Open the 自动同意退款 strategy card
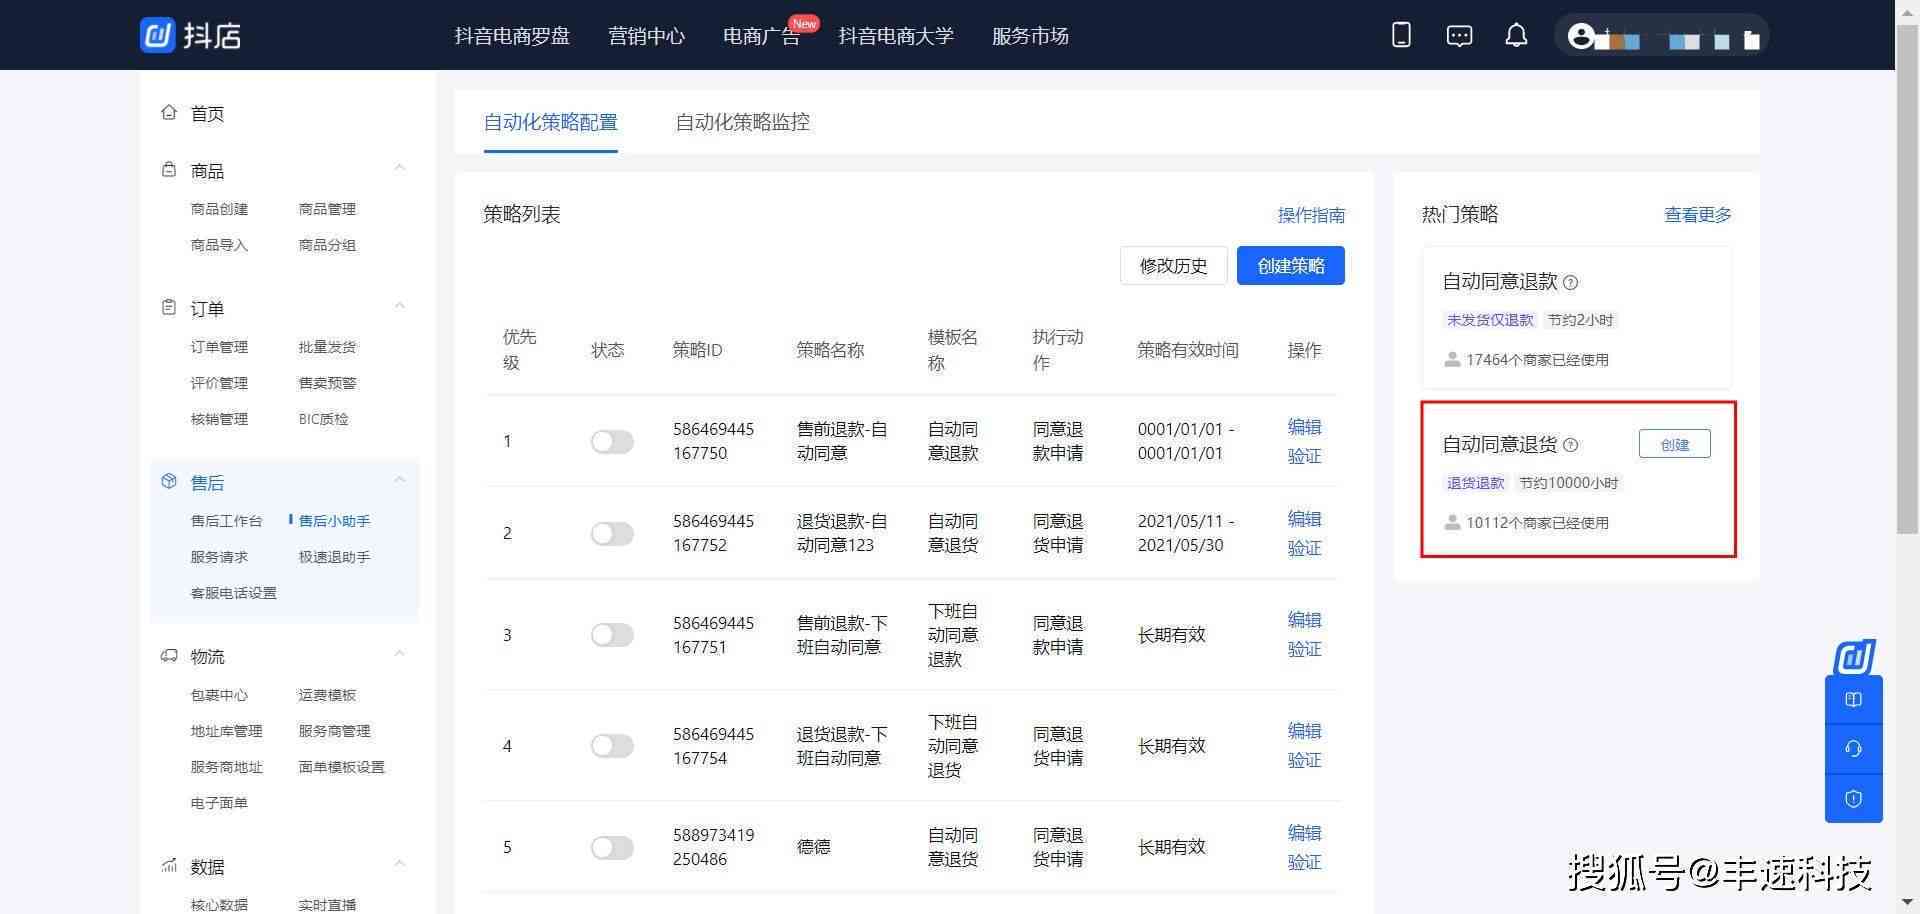 point(1577,317)
